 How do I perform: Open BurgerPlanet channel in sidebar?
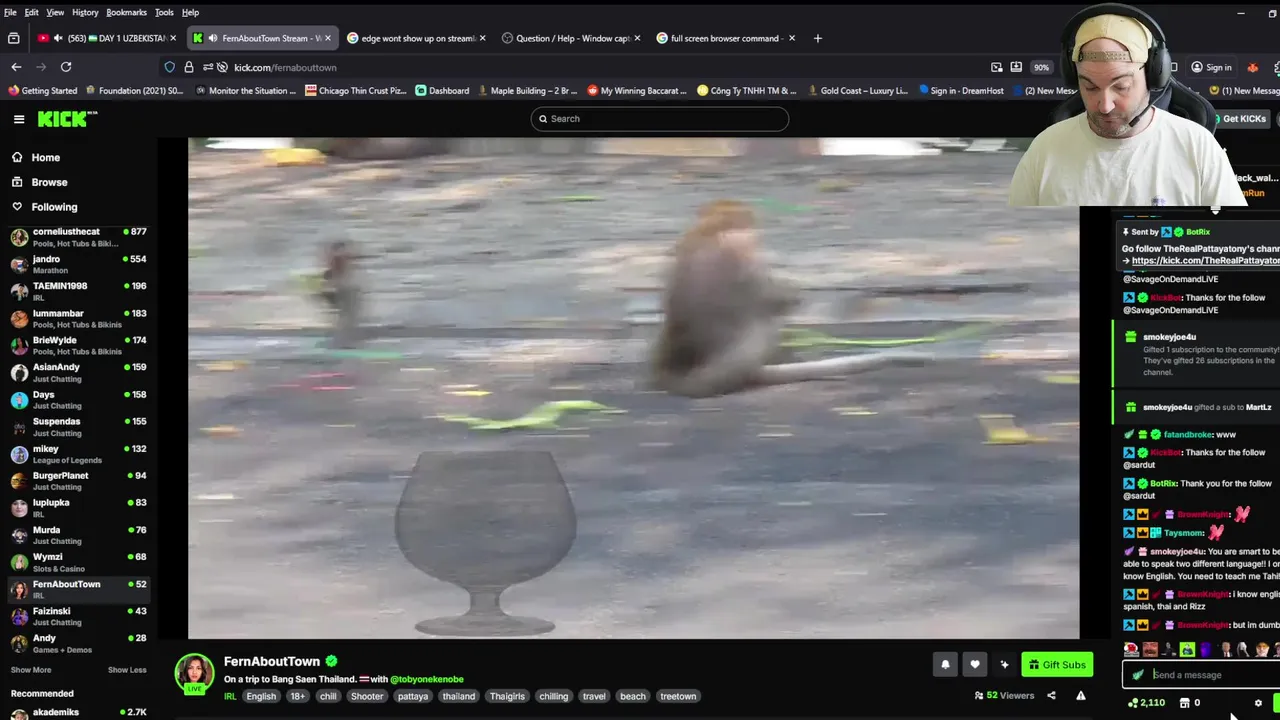click(78, 481)
